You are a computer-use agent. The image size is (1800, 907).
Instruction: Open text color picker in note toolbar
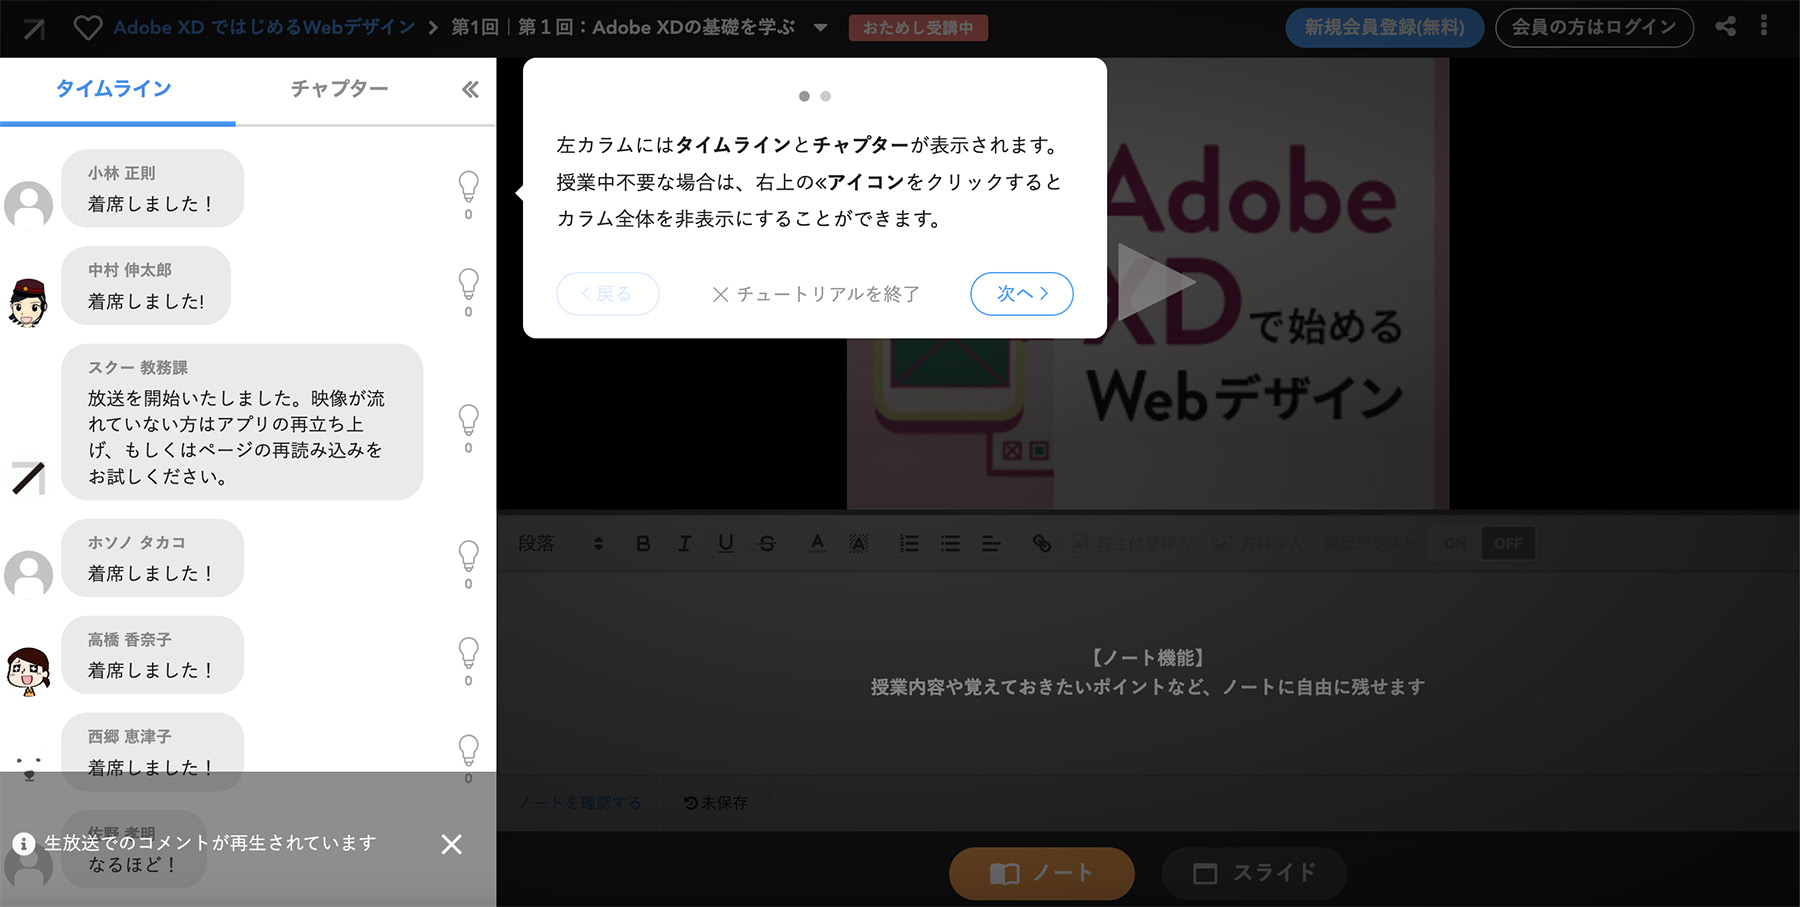point(817,543)
